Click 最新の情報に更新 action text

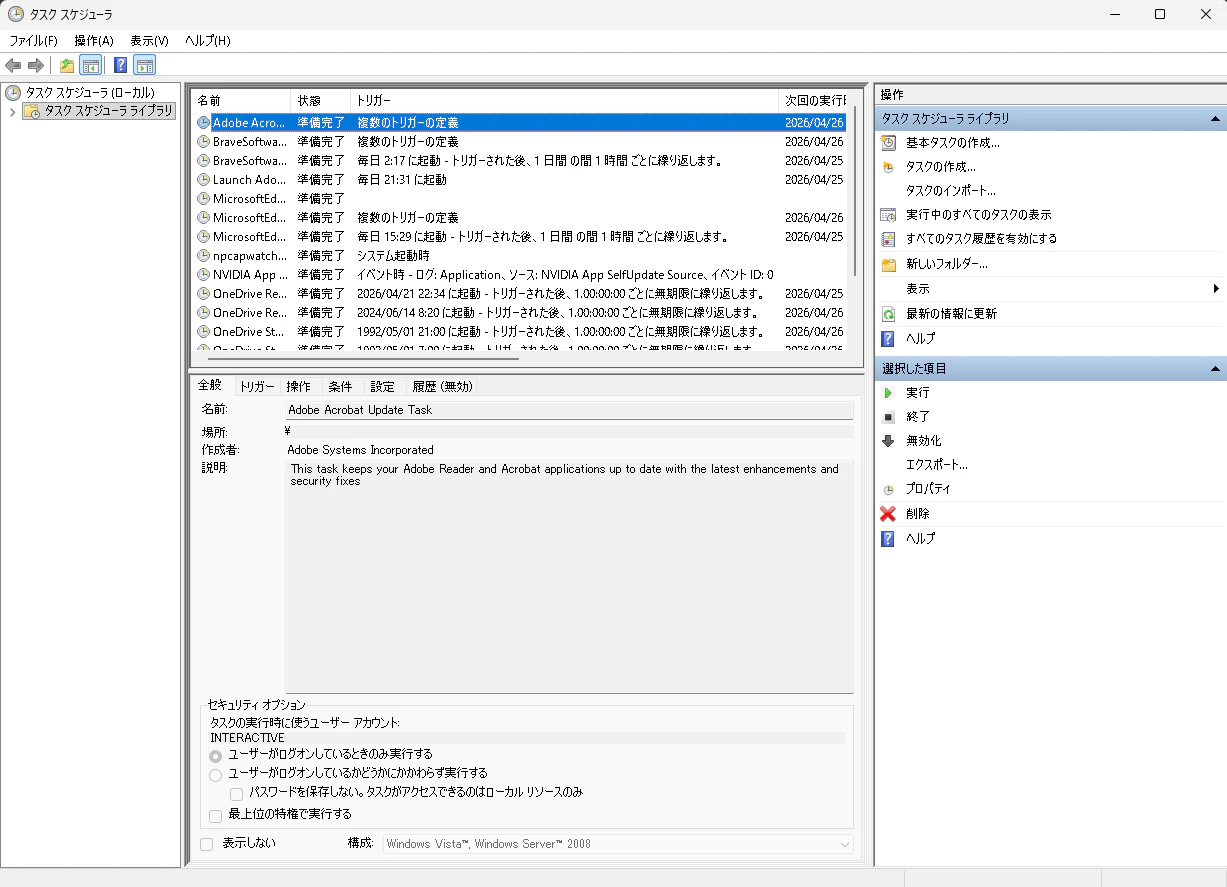click(x=951, y=314)
